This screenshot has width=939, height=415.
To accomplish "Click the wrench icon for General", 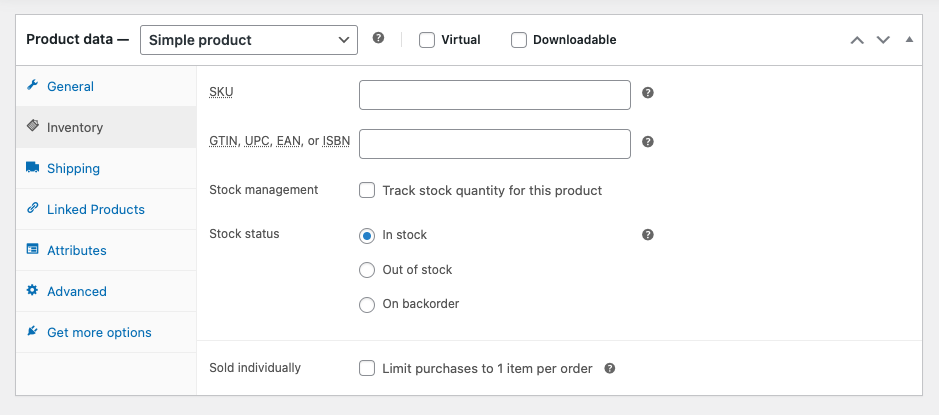I will click(32, 86).
